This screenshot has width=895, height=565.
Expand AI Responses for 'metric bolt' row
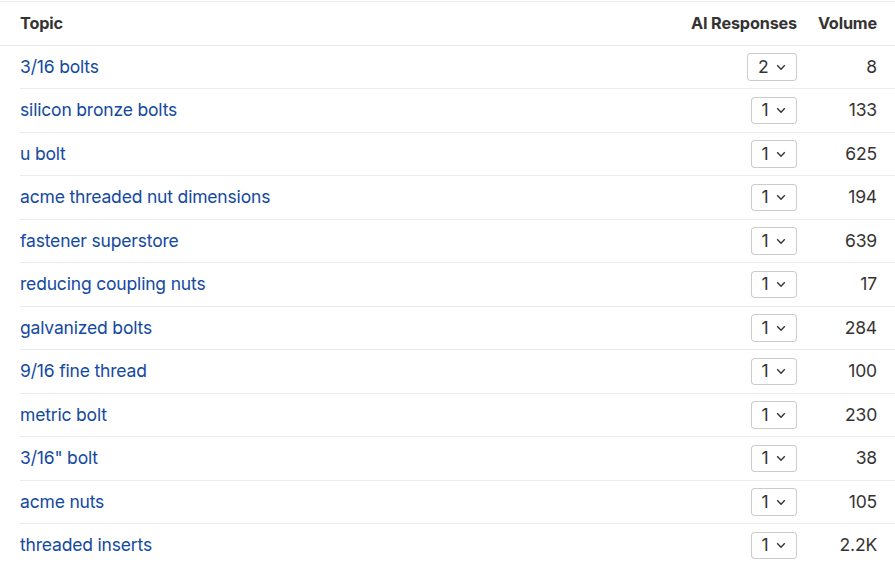click(773, 415)
